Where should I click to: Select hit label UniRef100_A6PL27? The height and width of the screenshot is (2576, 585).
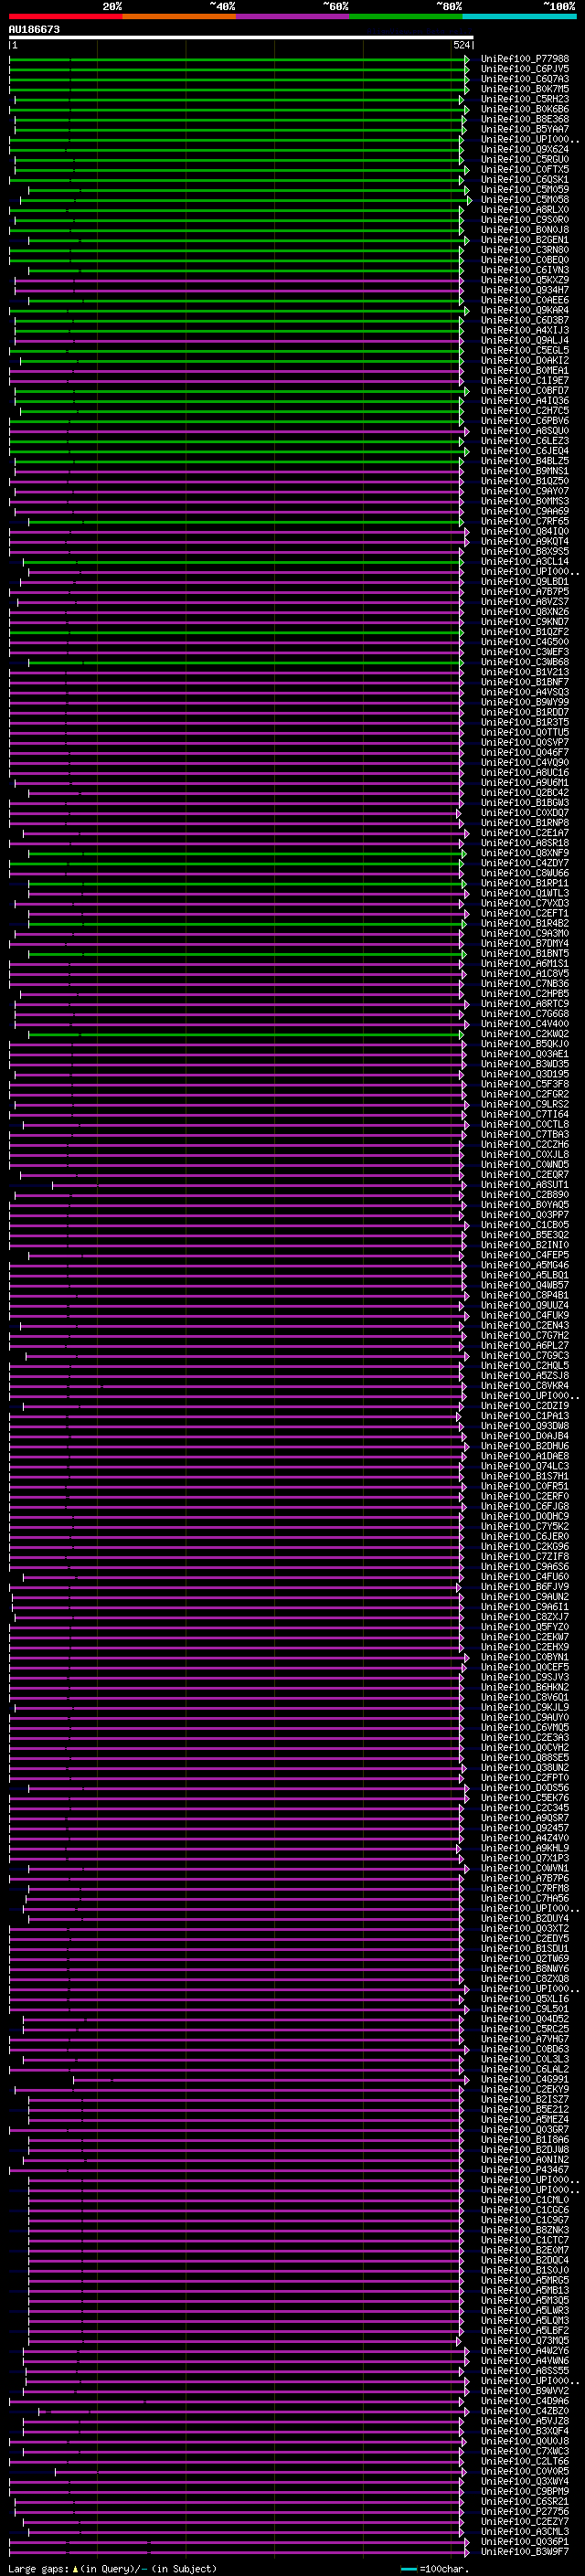click(x=524, y=1345)
